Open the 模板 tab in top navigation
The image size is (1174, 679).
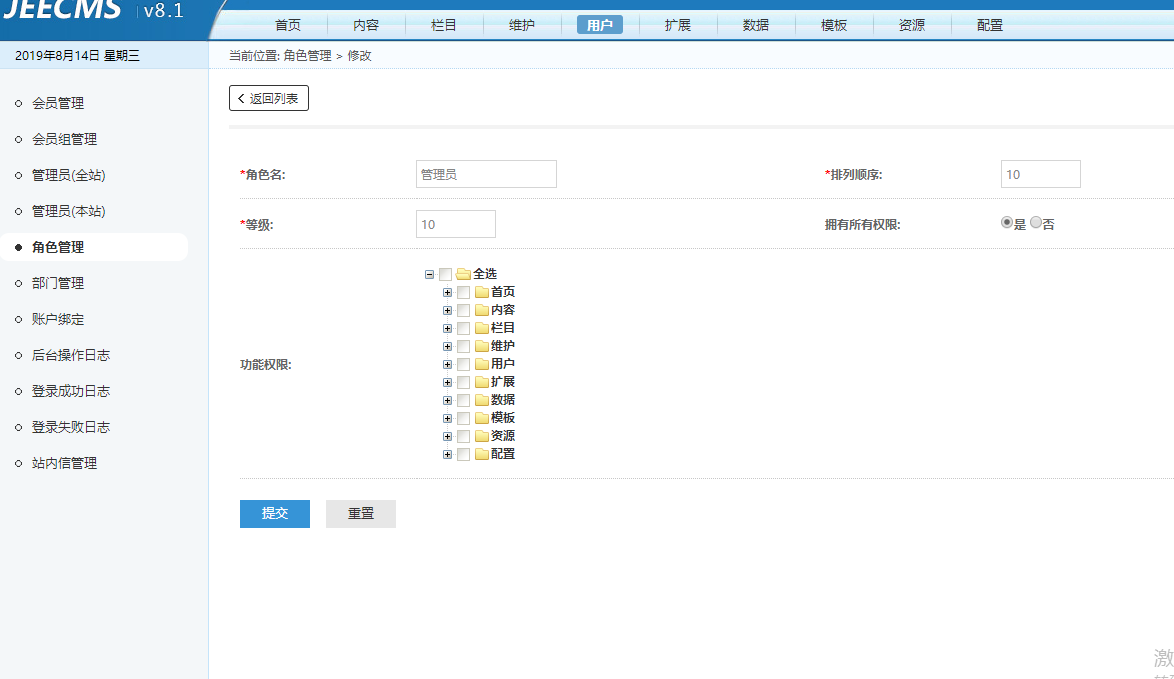click(x=834, y=25)
